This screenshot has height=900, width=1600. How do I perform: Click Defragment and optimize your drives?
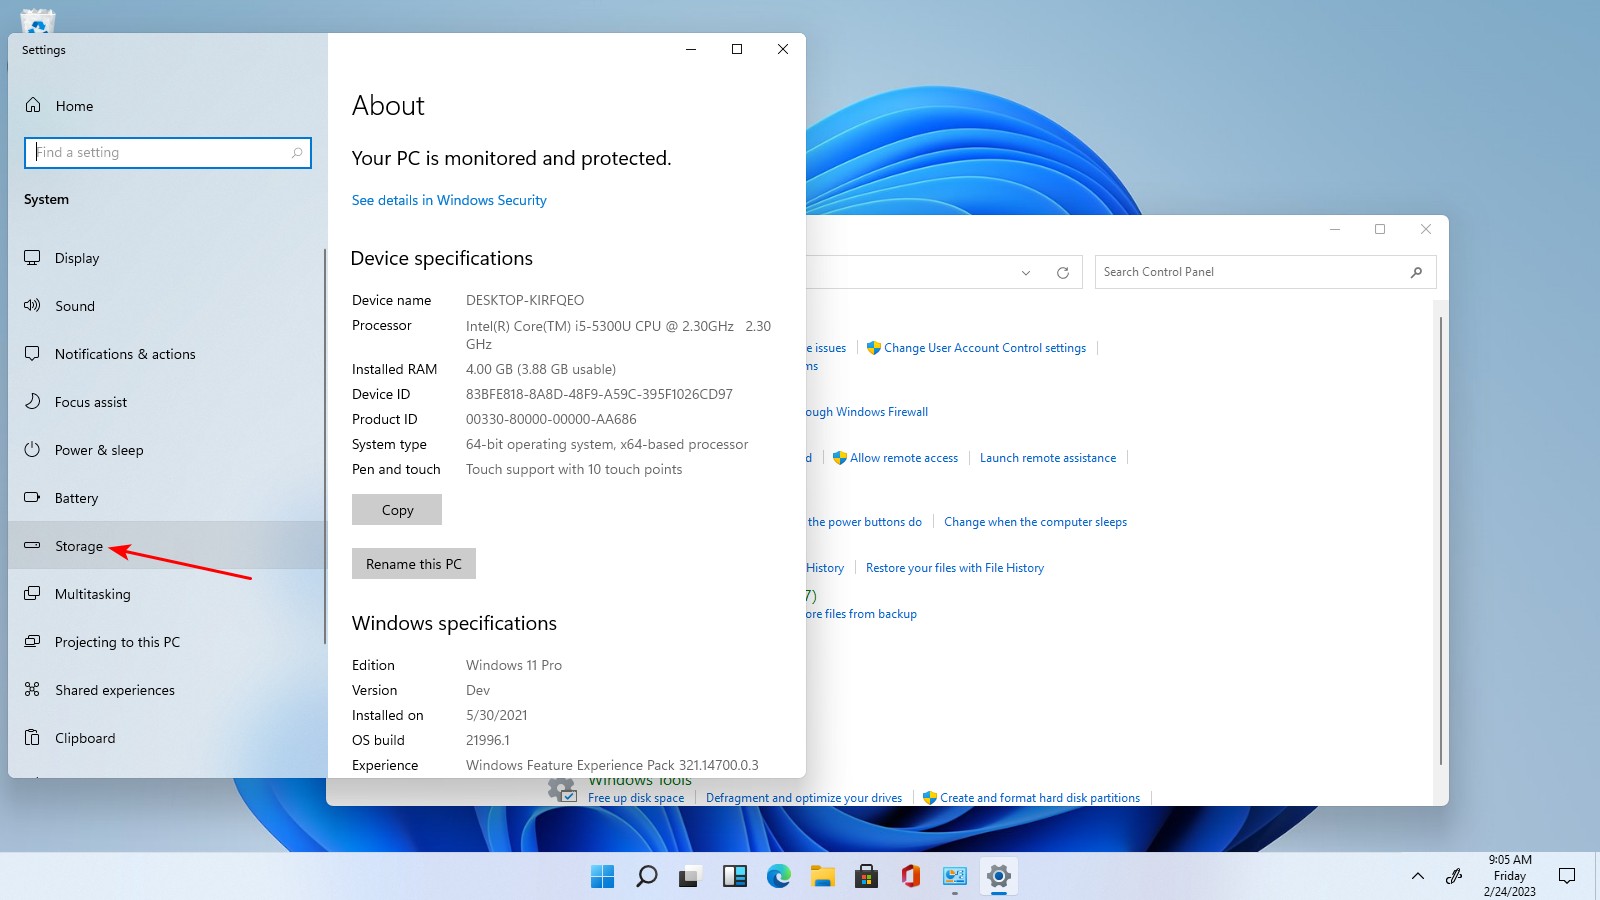804,798
